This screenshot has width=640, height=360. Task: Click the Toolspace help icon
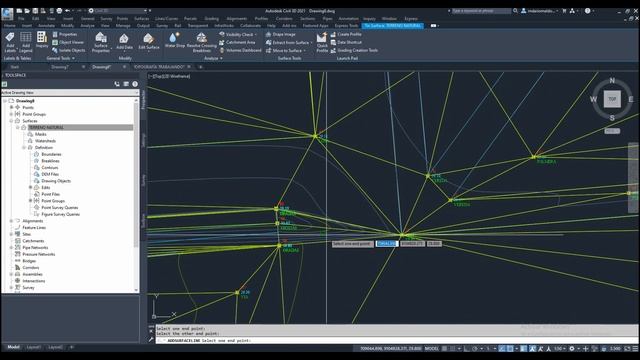coord(135,84)
